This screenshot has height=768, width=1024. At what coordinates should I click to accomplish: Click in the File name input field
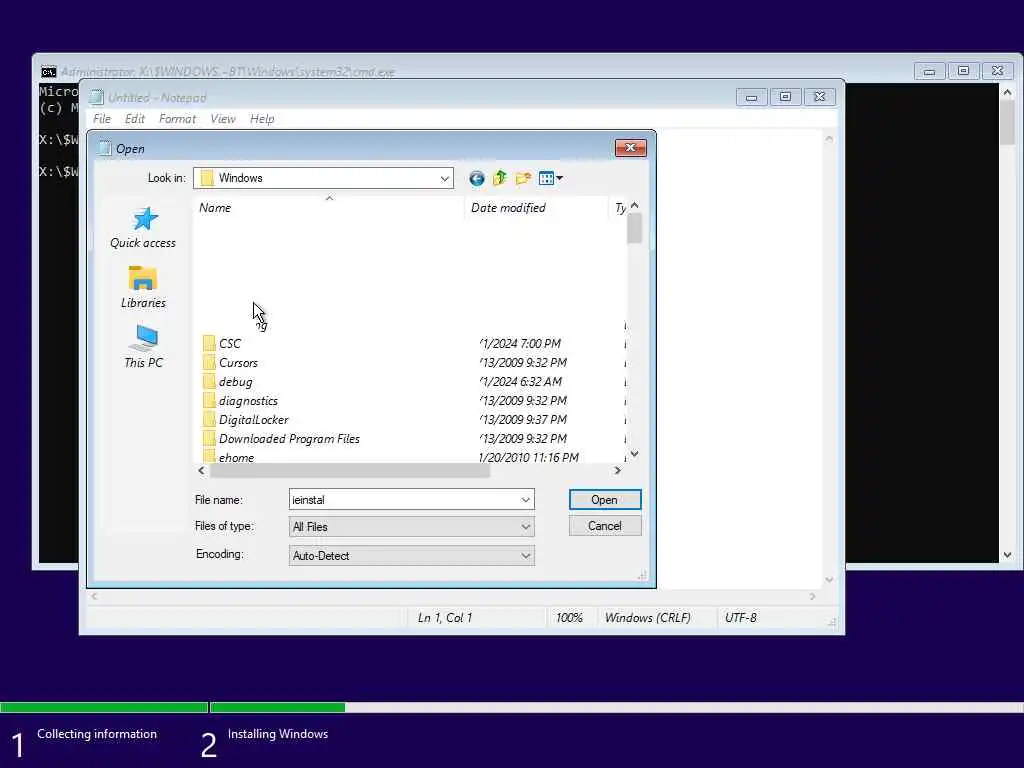pos(404,500)
